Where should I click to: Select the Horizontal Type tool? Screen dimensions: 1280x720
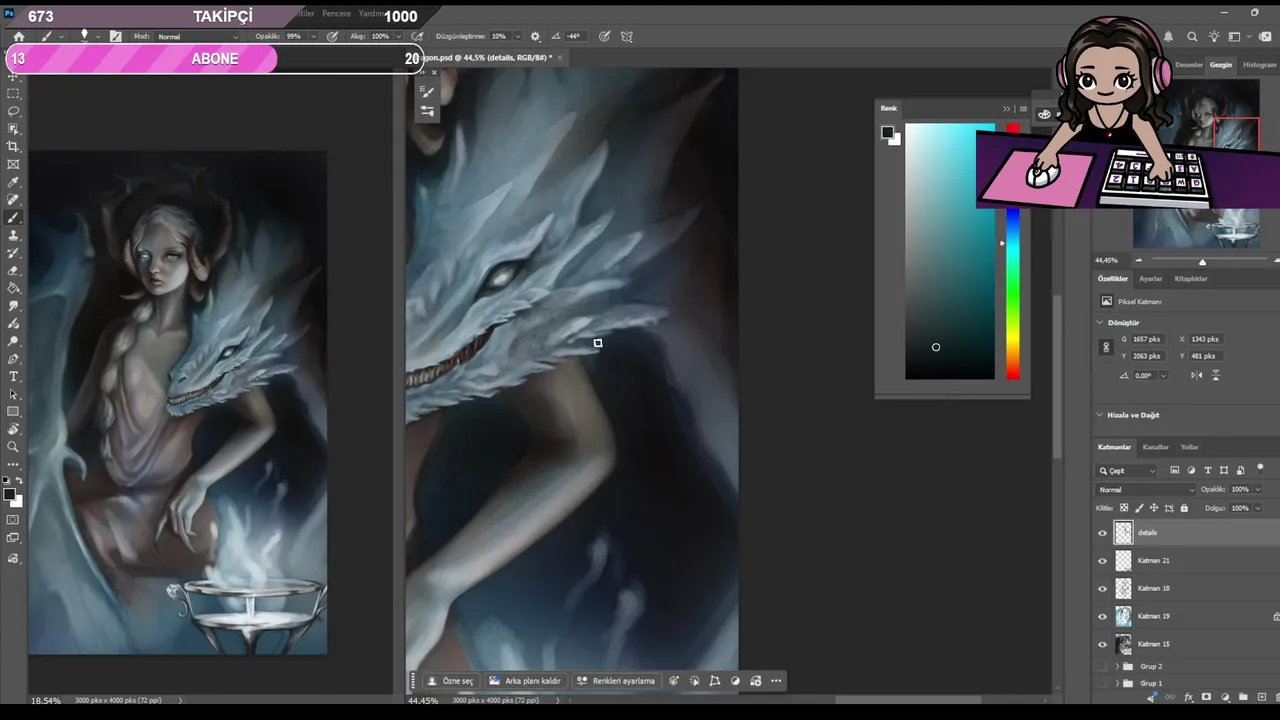[x=14, y=377]
